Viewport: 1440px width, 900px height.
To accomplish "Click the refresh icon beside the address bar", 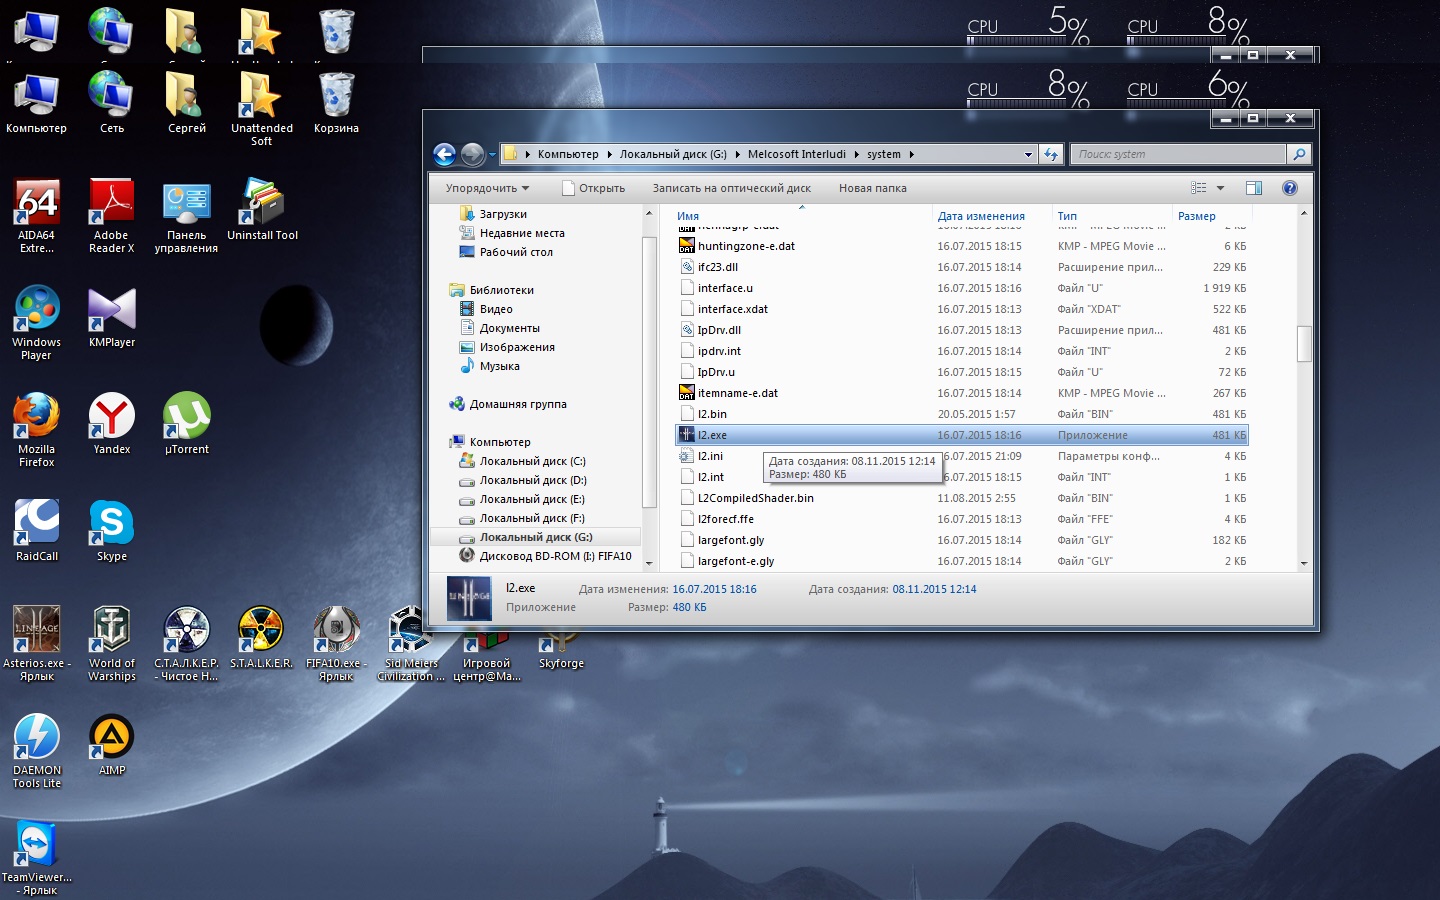I will (x=1051, y=154).
